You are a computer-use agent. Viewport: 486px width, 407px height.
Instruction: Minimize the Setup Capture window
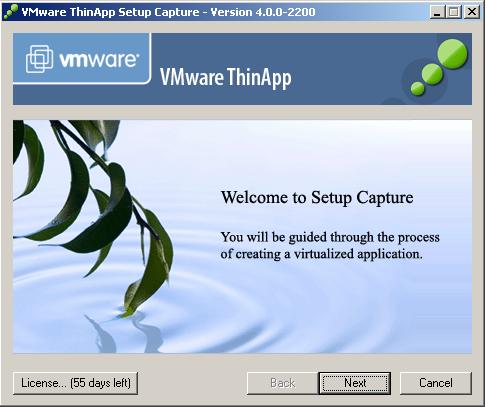tap(437, 12)
